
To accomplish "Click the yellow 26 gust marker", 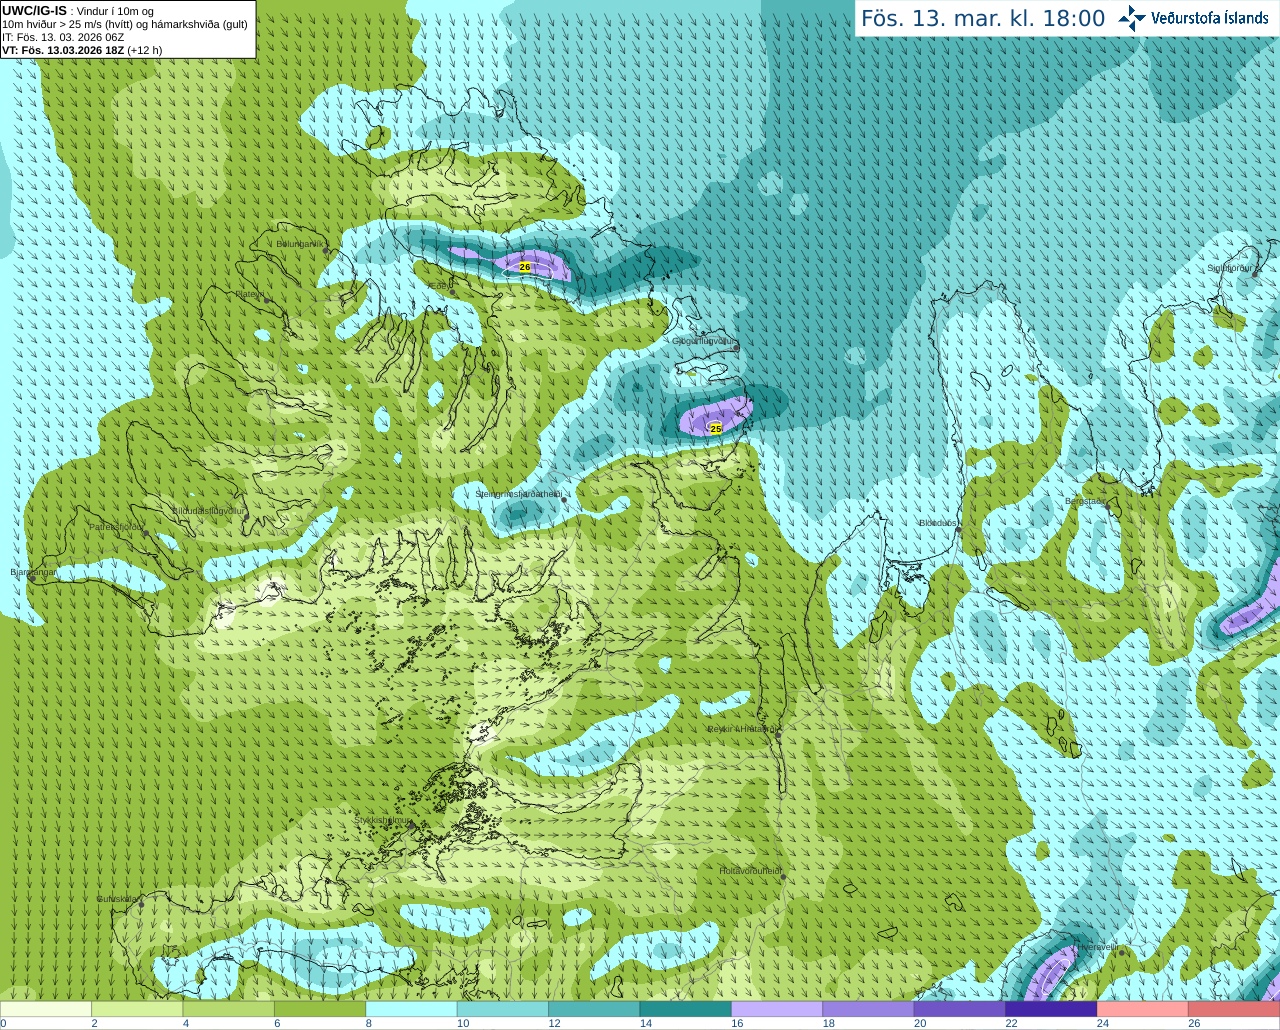I will (x=525, y=267).
